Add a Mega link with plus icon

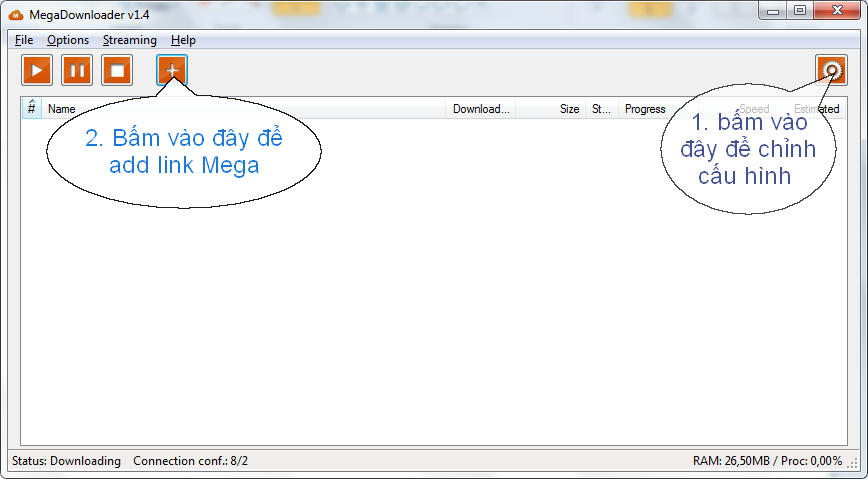172,70
